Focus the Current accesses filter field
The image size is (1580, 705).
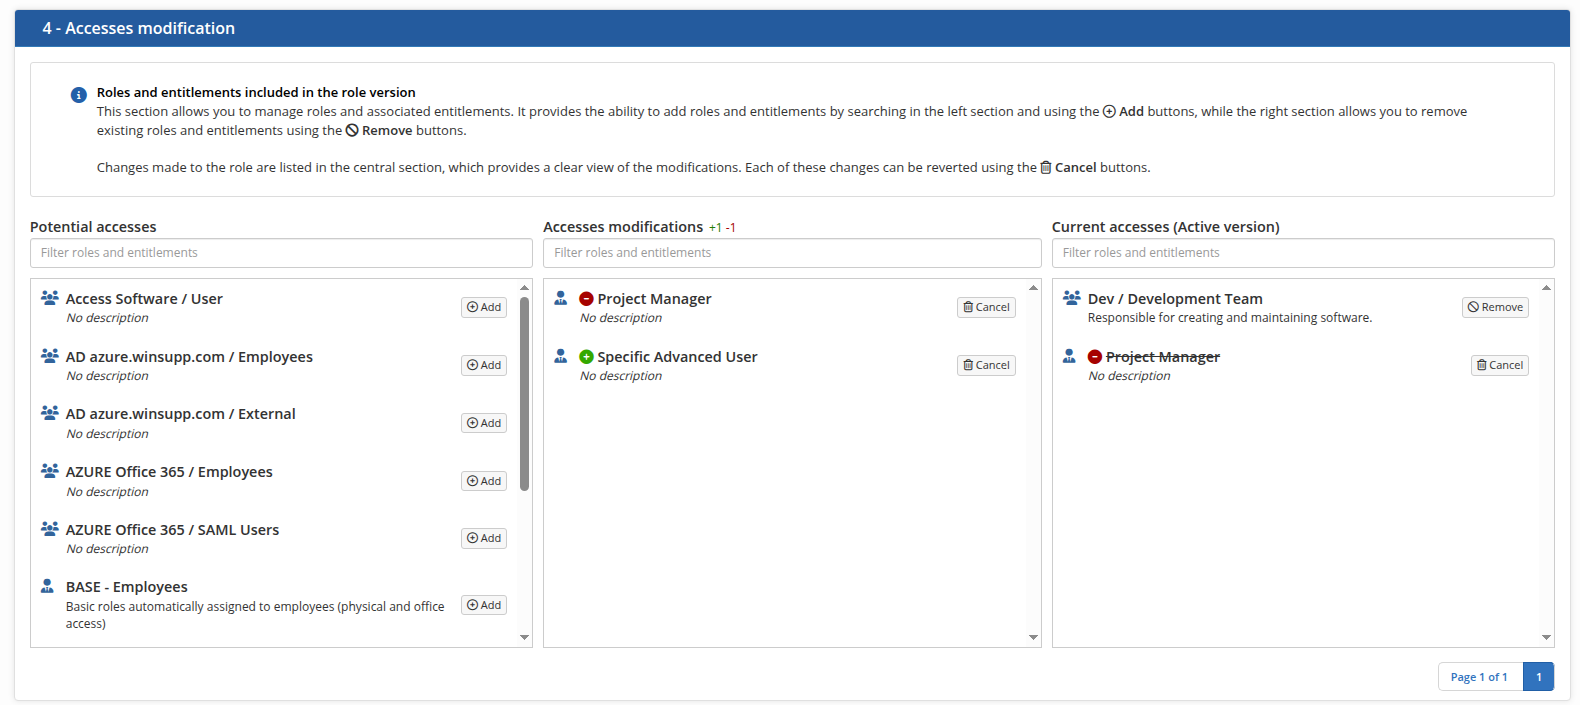(x=1302, y=253)
